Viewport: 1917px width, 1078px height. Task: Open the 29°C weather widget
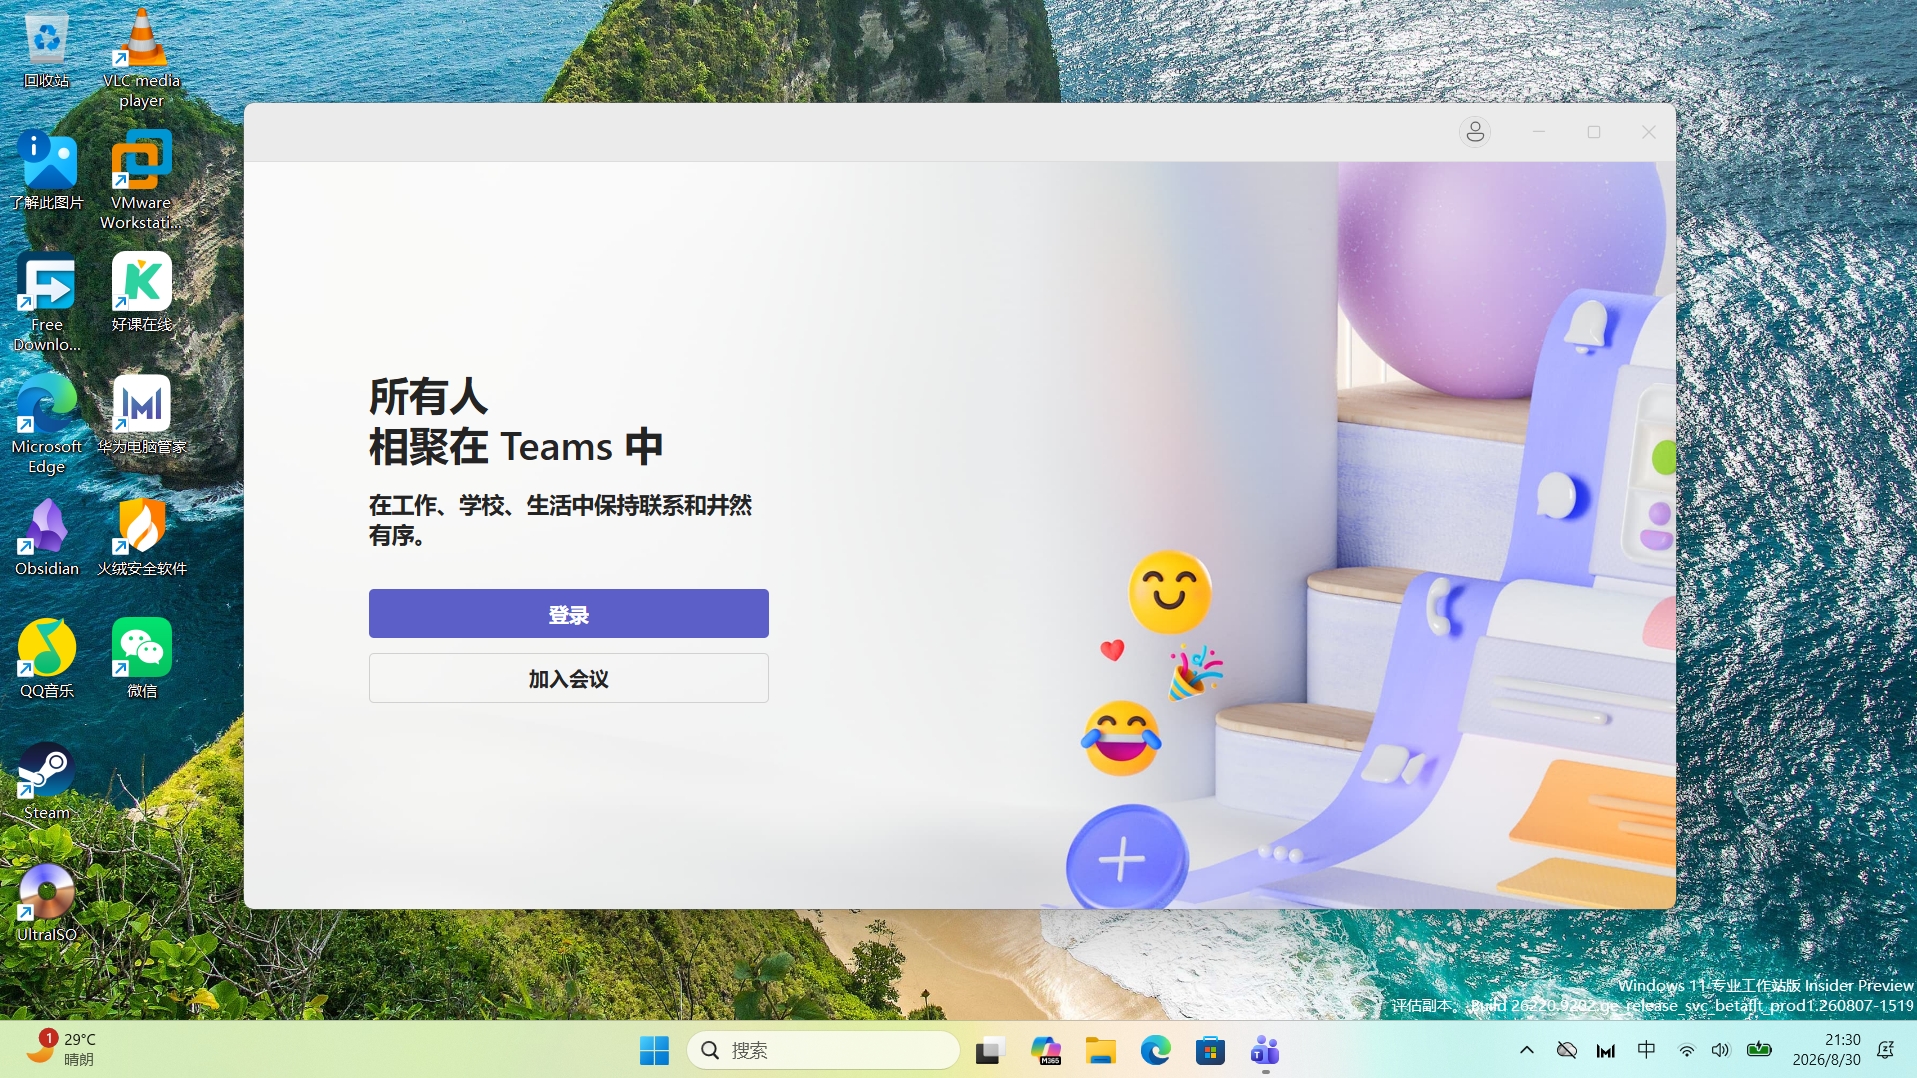[x=62, y=1049]
